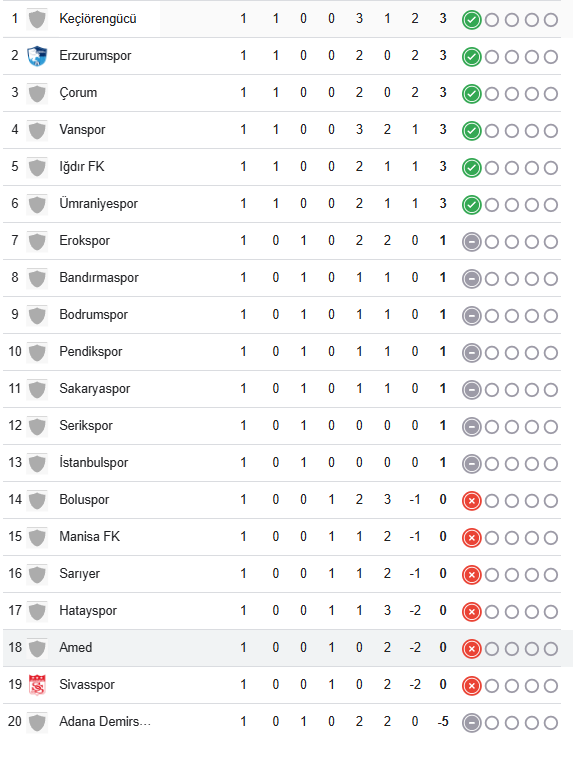Select the highlighted Amed table row
573x757 pixels.
click(288, 648)
